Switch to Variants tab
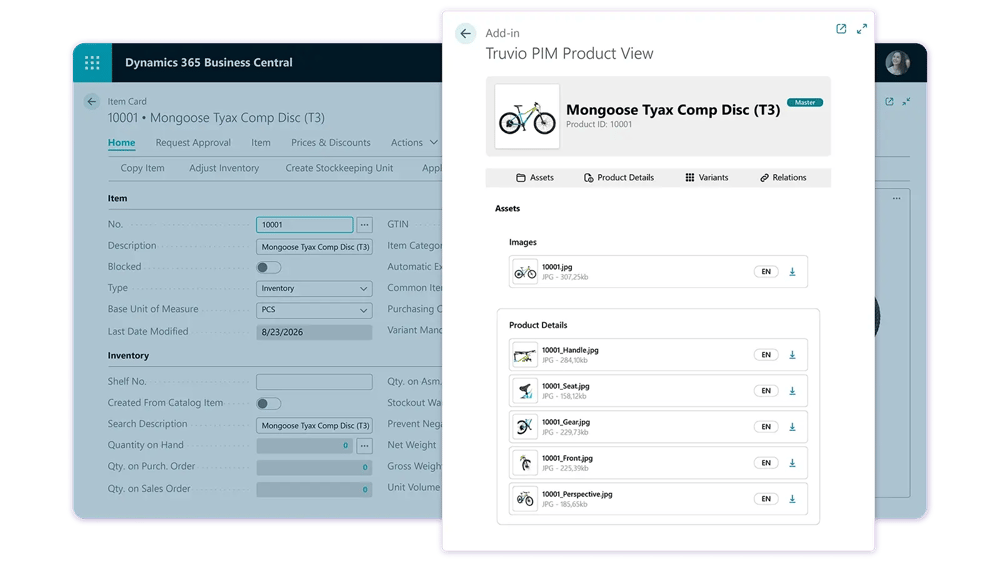The image size is (1000, 562). [x=707, y=177]
